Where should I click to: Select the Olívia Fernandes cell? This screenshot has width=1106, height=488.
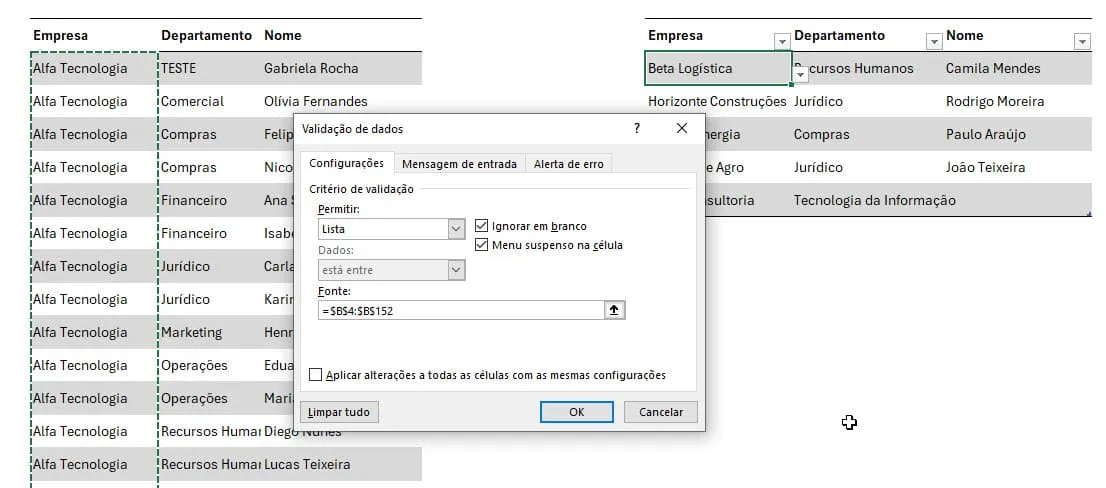coord(341,102)
